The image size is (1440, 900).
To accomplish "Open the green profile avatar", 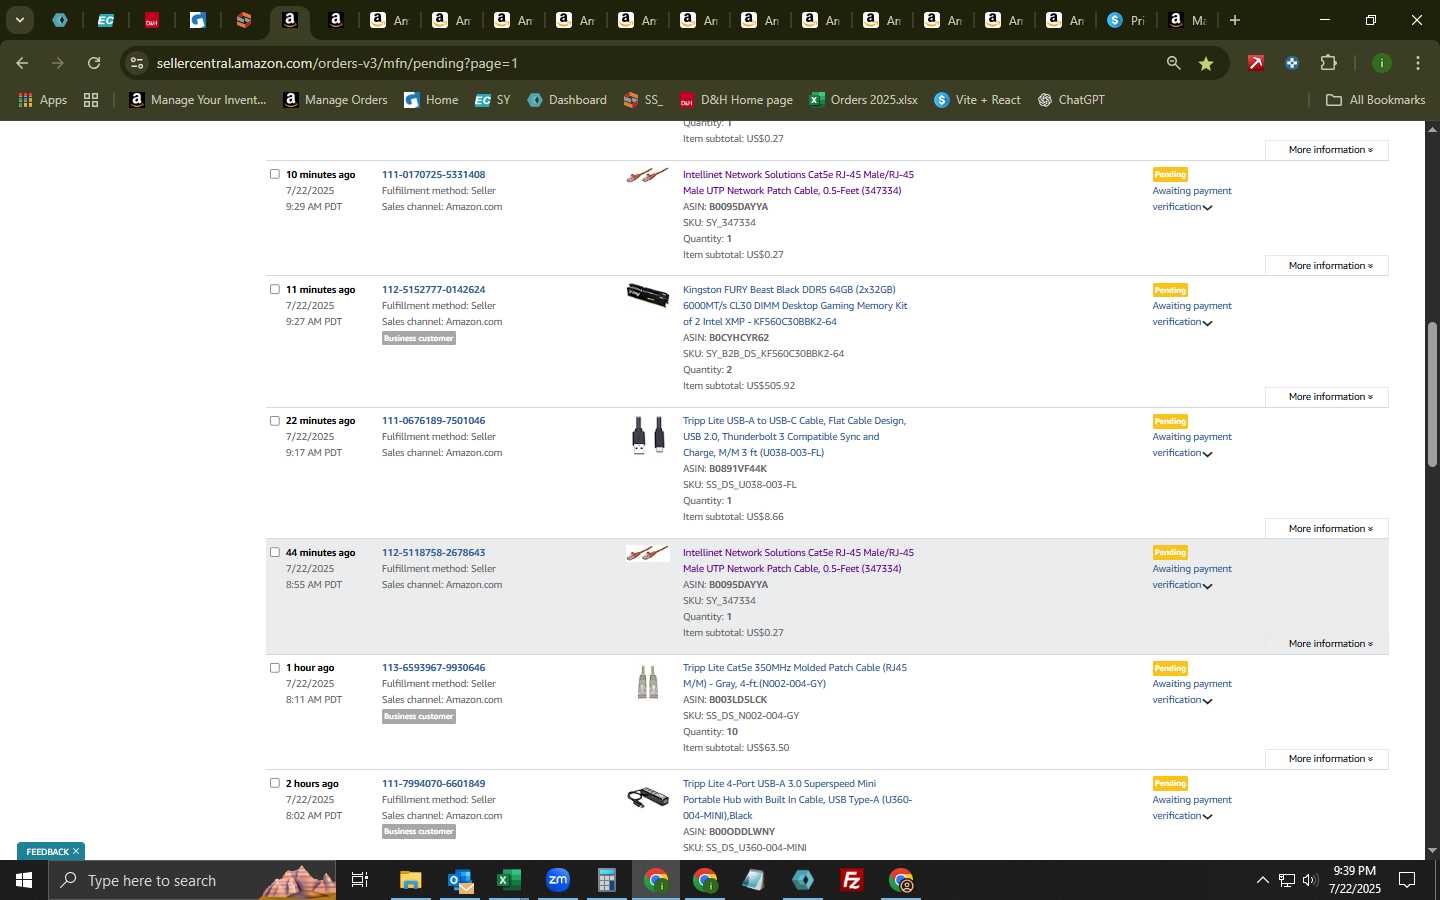I will pos(1381,63).
